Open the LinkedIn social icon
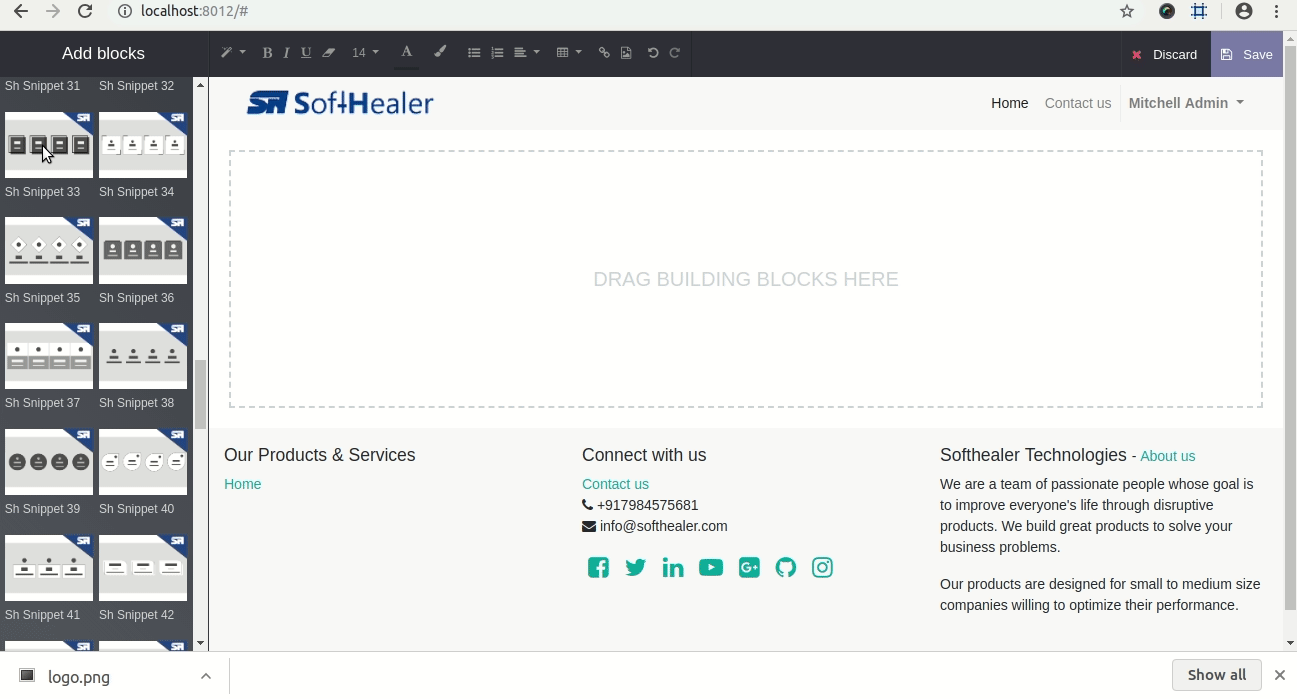This screenshot has height=699, width=1297. pos(673,568)
